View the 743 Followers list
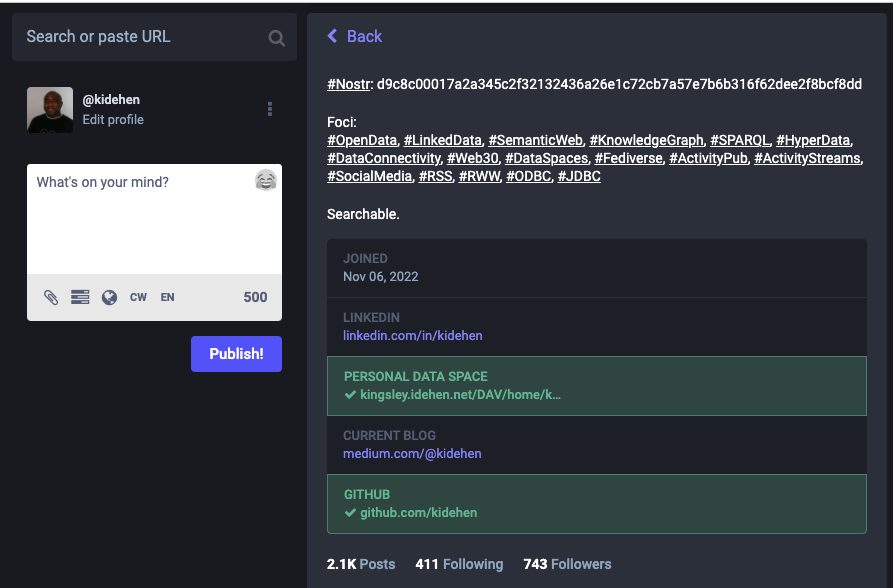893x588 pixels. [567, 564]
